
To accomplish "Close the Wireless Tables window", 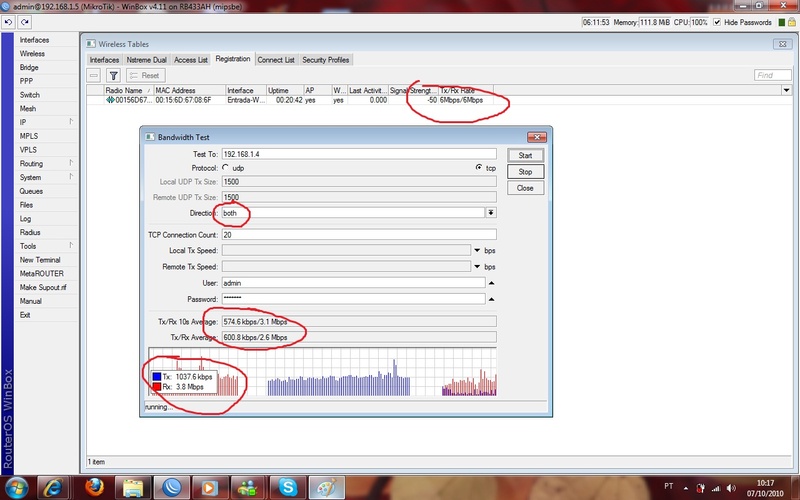I will coord(782,44).
